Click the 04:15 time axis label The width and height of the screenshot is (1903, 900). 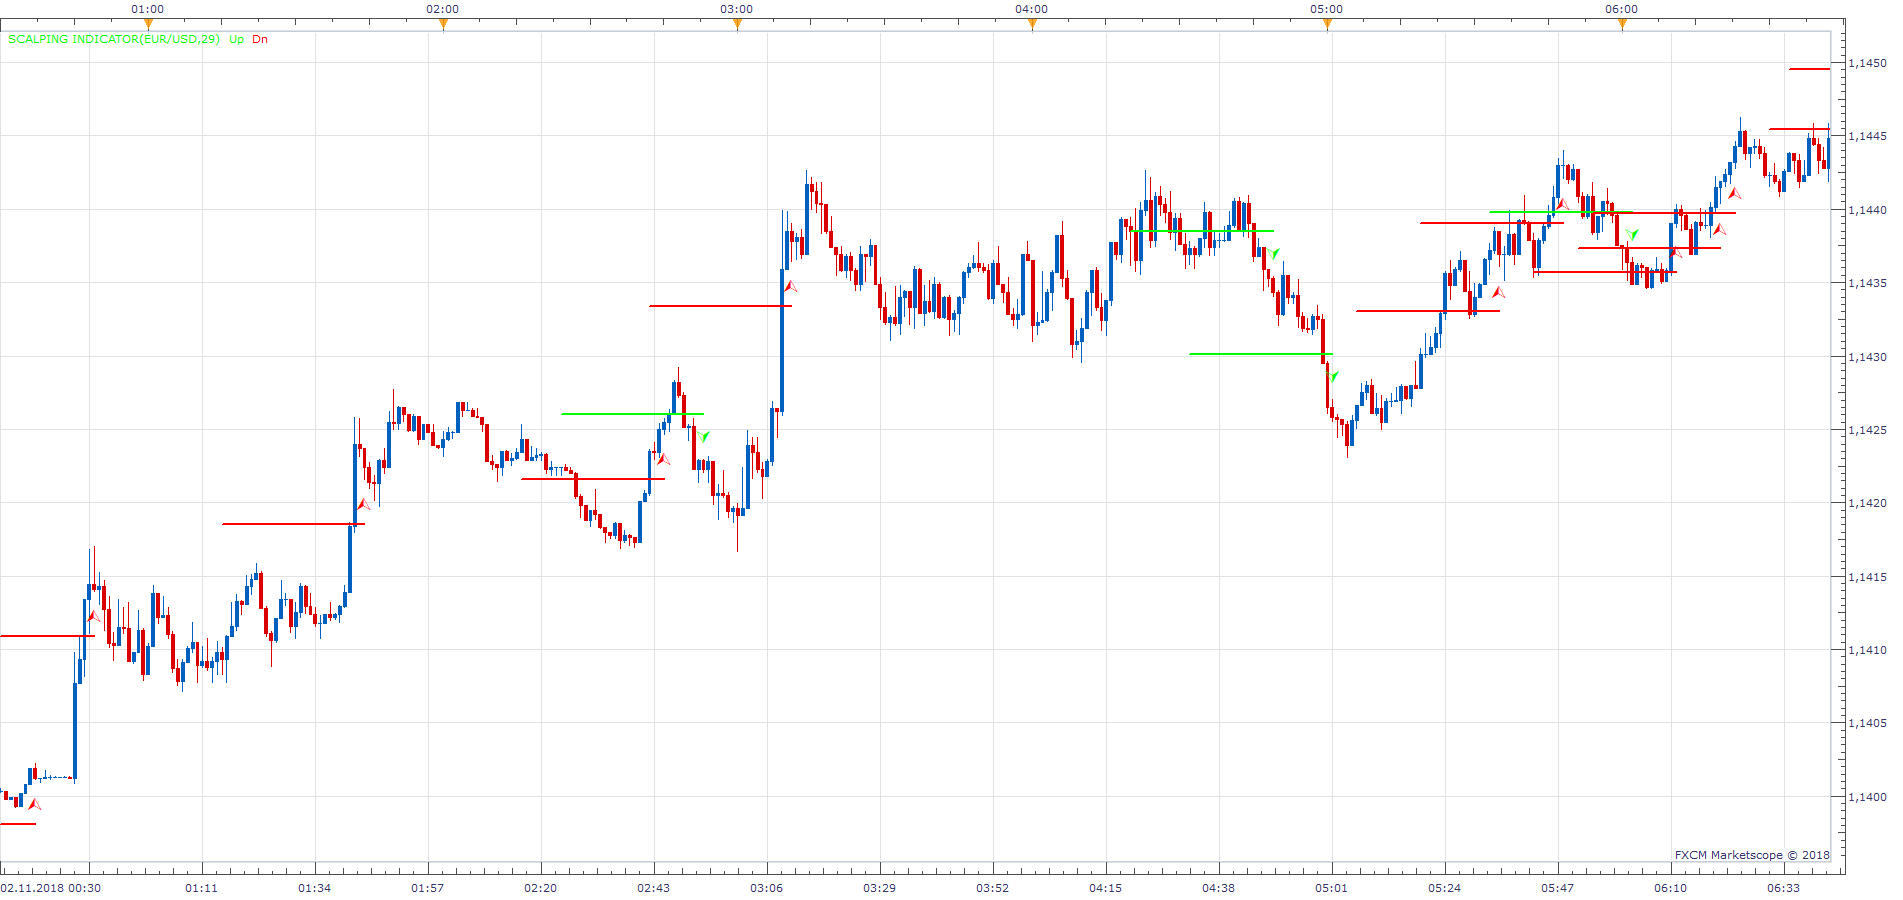(1105, 888)
